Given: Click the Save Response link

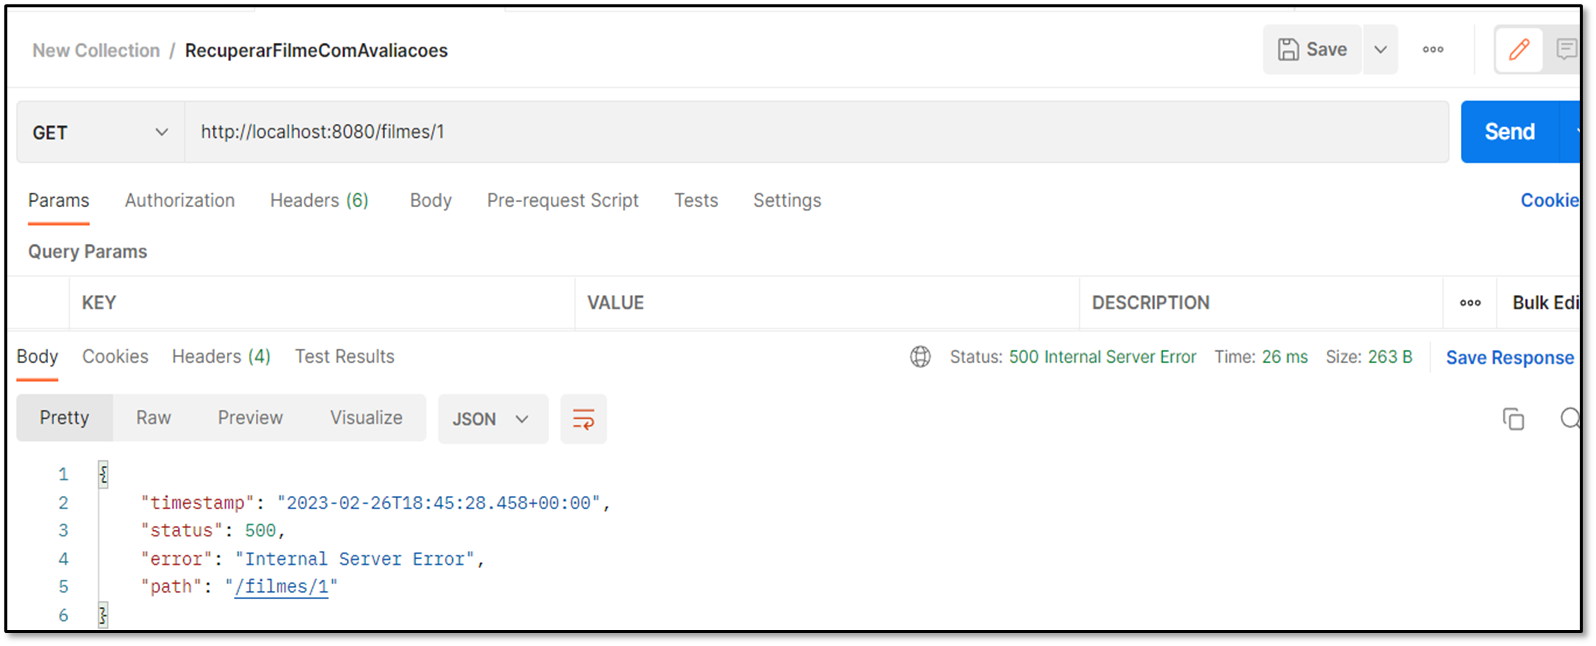Looking at the screenshot, I should (1509, 358).
